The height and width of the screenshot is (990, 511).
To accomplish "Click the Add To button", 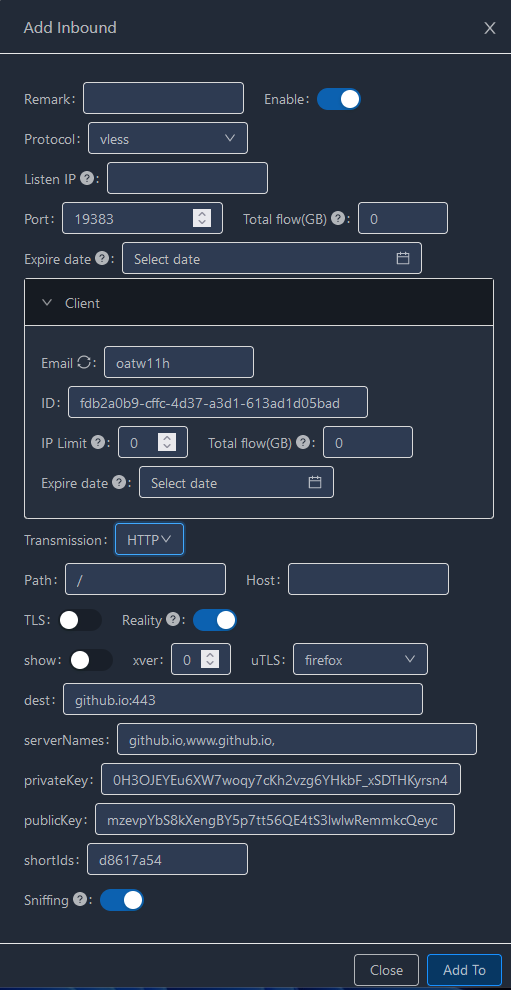I will tap(464, 970).
